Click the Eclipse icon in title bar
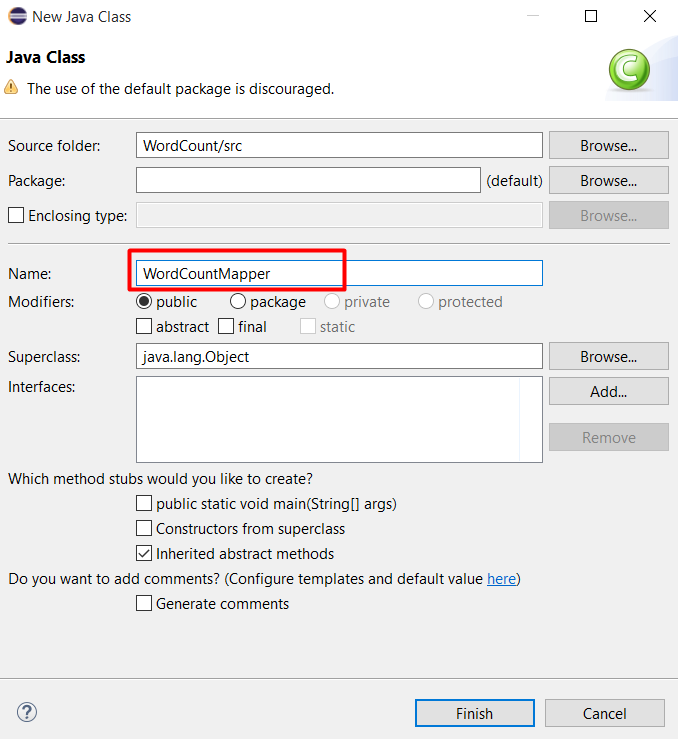This screenshot has width=678, height=739. [x=16, y=16]
